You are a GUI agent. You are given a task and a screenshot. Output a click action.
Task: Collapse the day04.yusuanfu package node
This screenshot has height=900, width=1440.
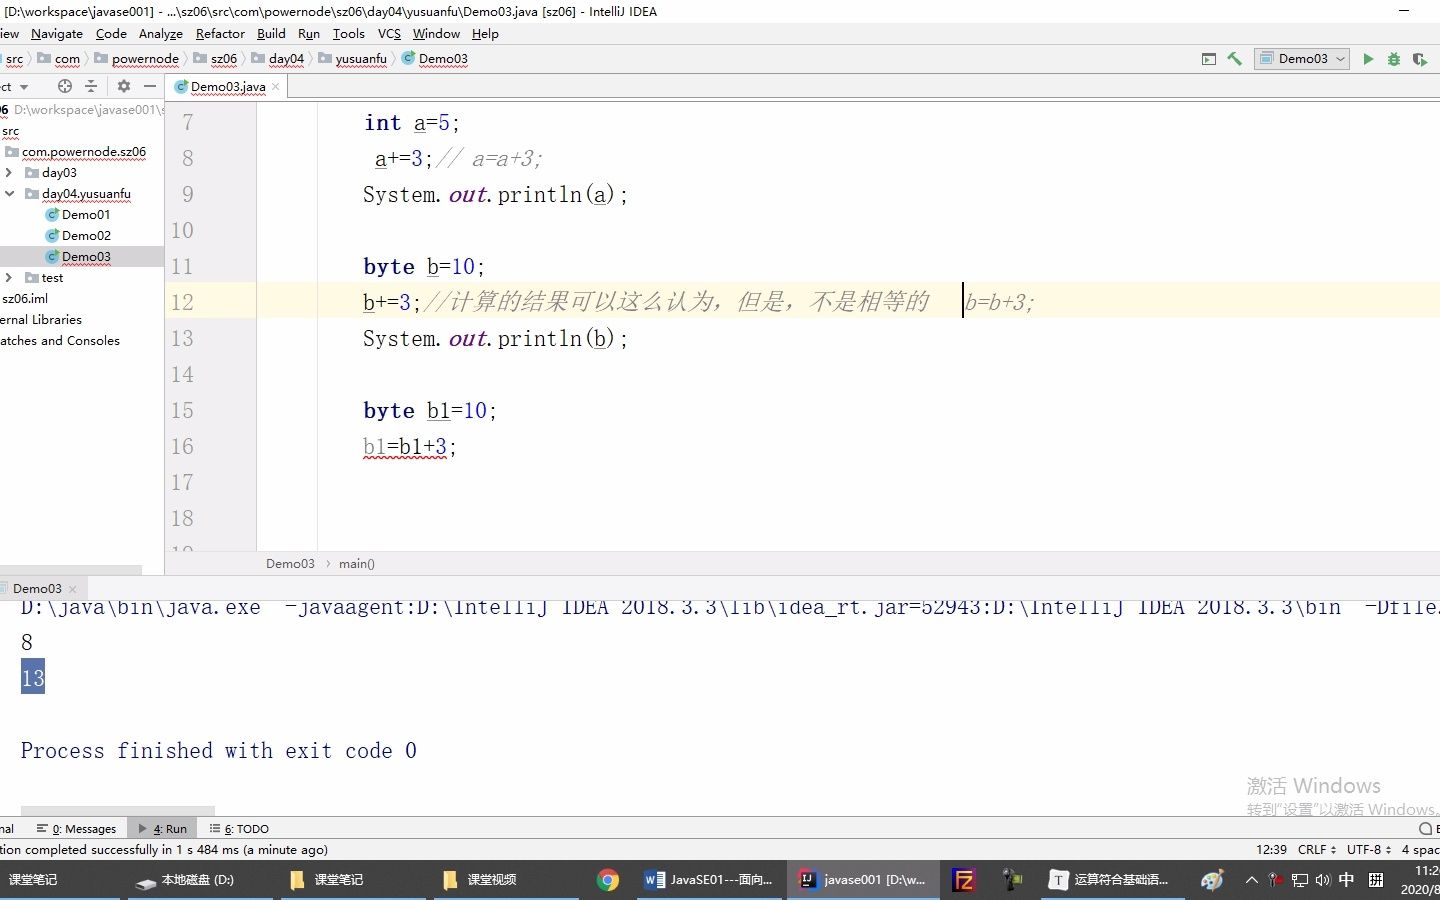tap(9, 193)
